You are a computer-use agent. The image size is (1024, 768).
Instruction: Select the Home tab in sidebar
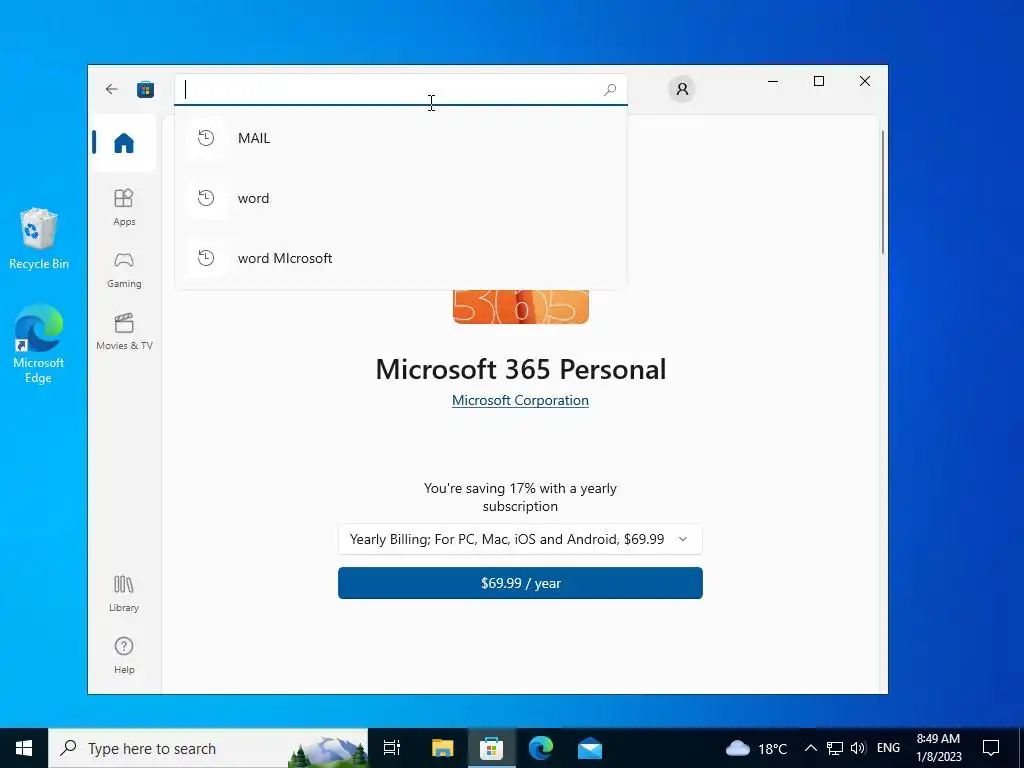(x=123, y=143)
